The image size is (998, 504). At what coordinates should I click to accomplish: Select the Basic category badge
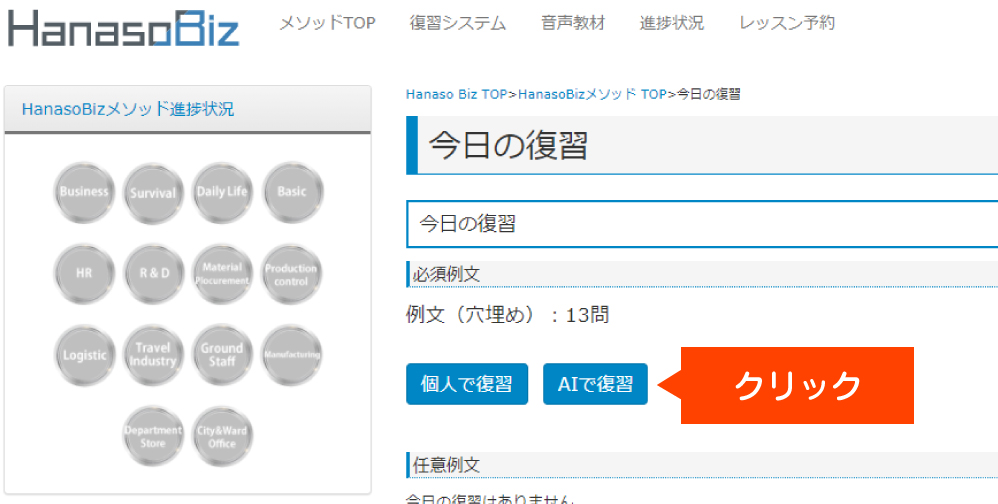292,192
